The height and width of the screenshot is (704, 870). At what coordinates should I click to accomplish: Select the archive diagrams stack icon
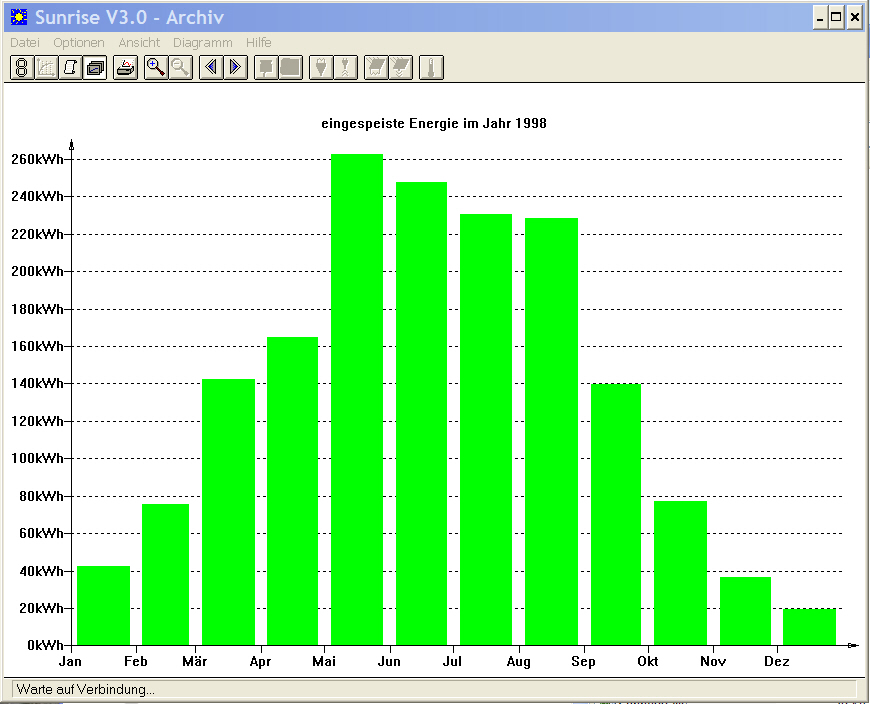tap(95, 68)
